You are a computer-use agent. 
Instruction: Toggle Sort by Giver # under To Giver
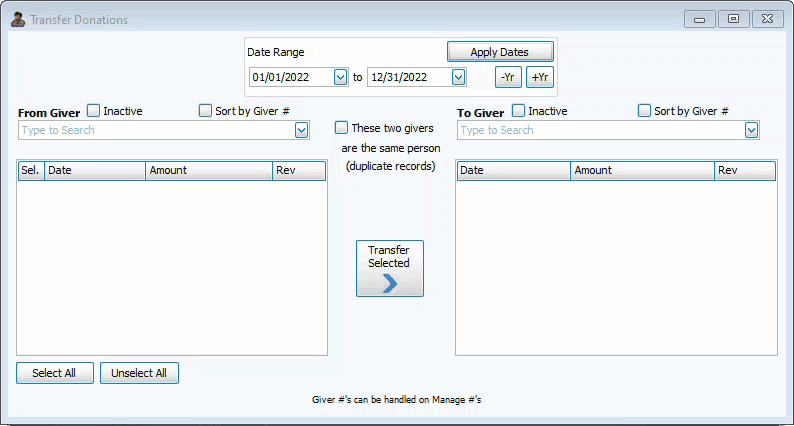(645, 111)
